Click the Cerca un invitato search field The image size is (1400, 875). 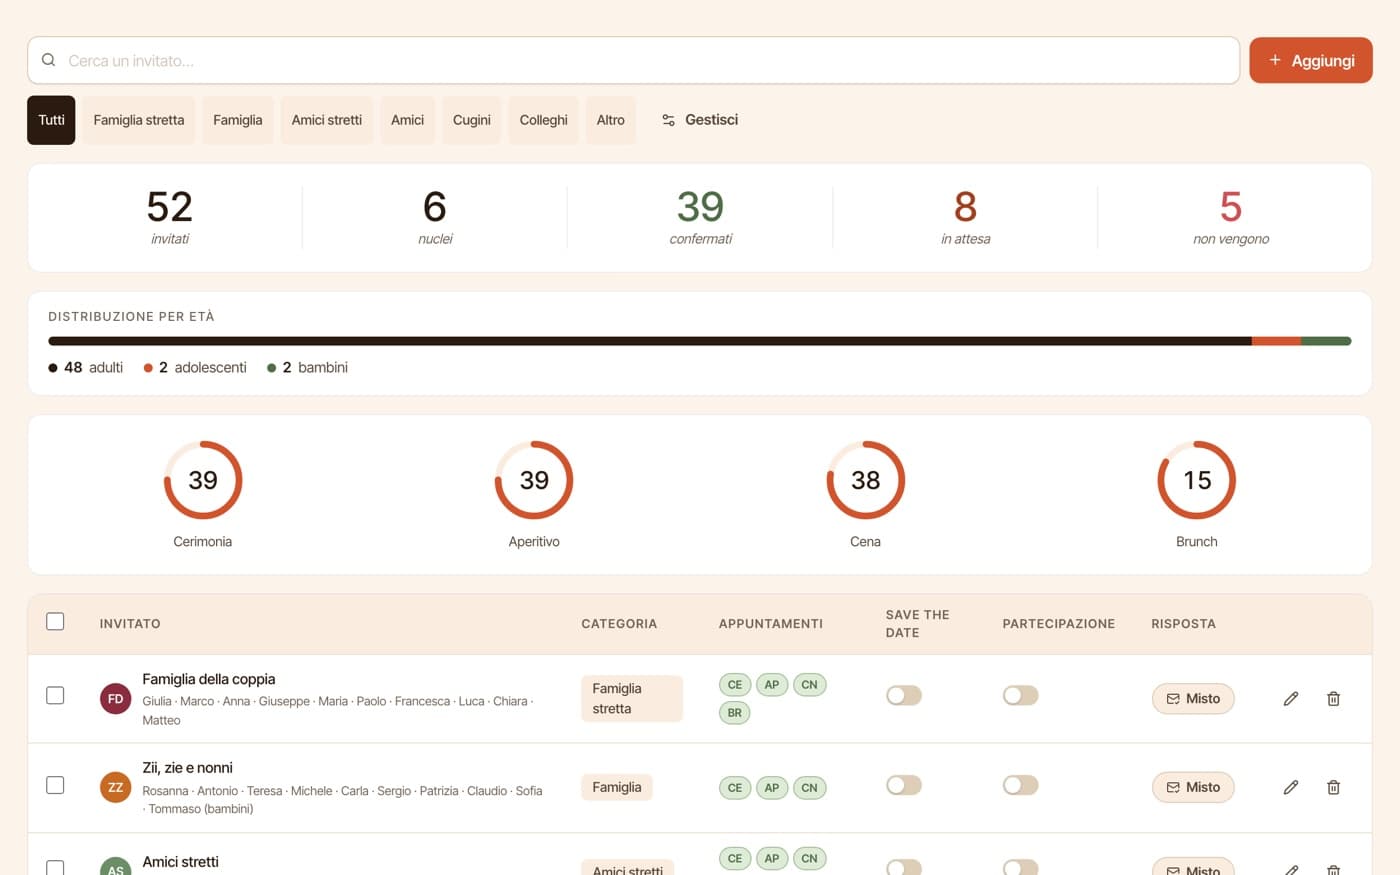pyautogui.click(x=633, y=60)
